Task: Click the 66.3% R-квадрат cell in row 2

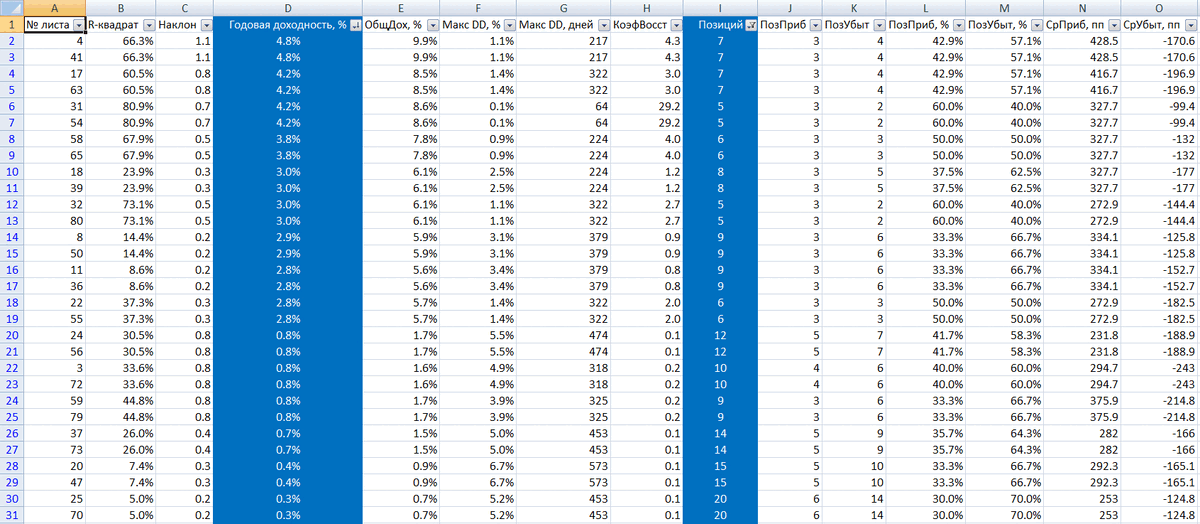Action: point(122,41)
